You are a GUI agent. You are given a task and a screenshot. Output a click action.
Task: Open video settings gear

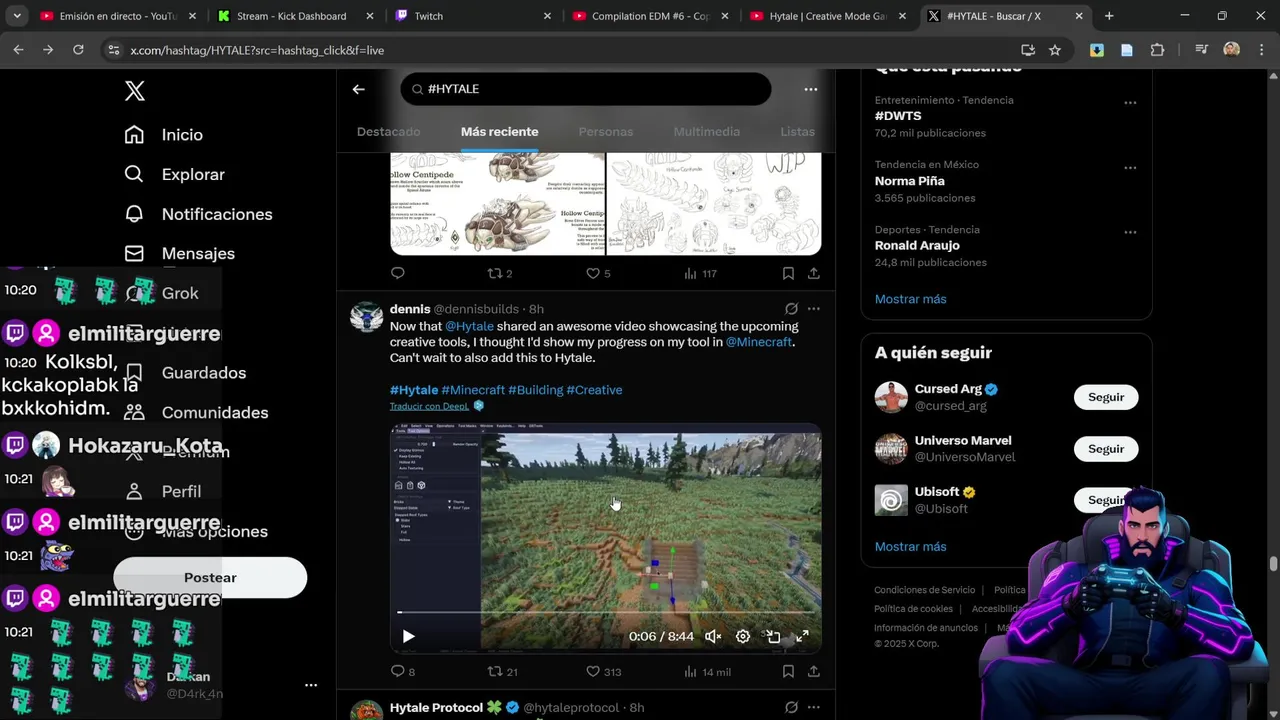tap(743, 636)
